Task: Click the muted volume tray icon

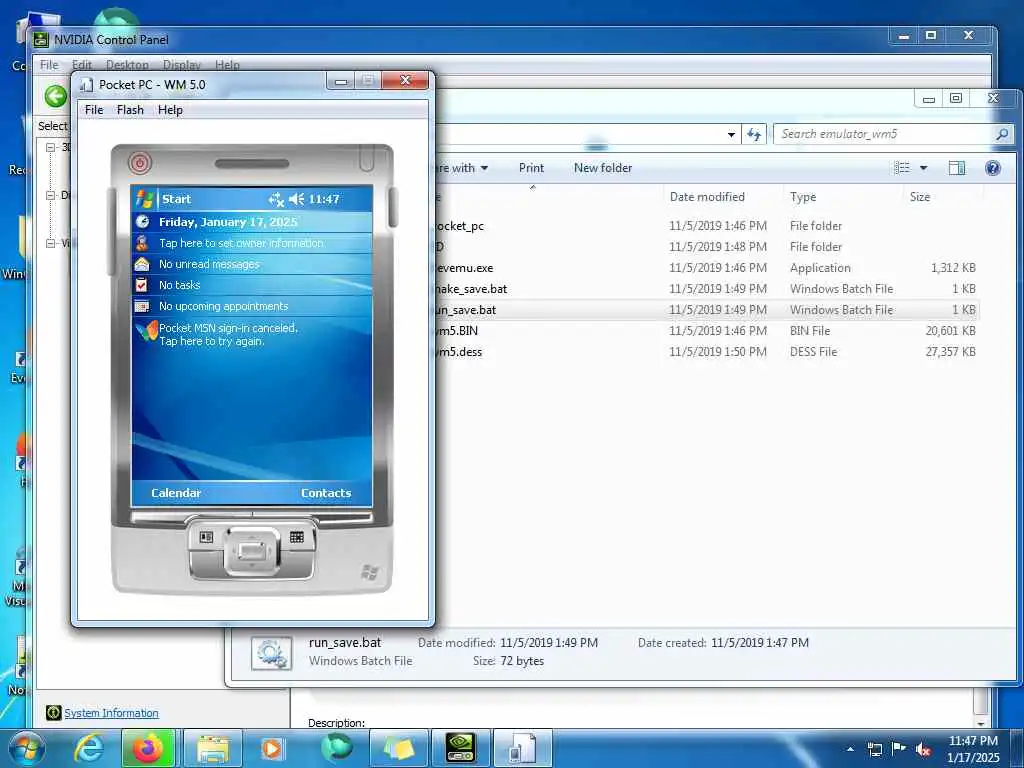Action: 923,750
